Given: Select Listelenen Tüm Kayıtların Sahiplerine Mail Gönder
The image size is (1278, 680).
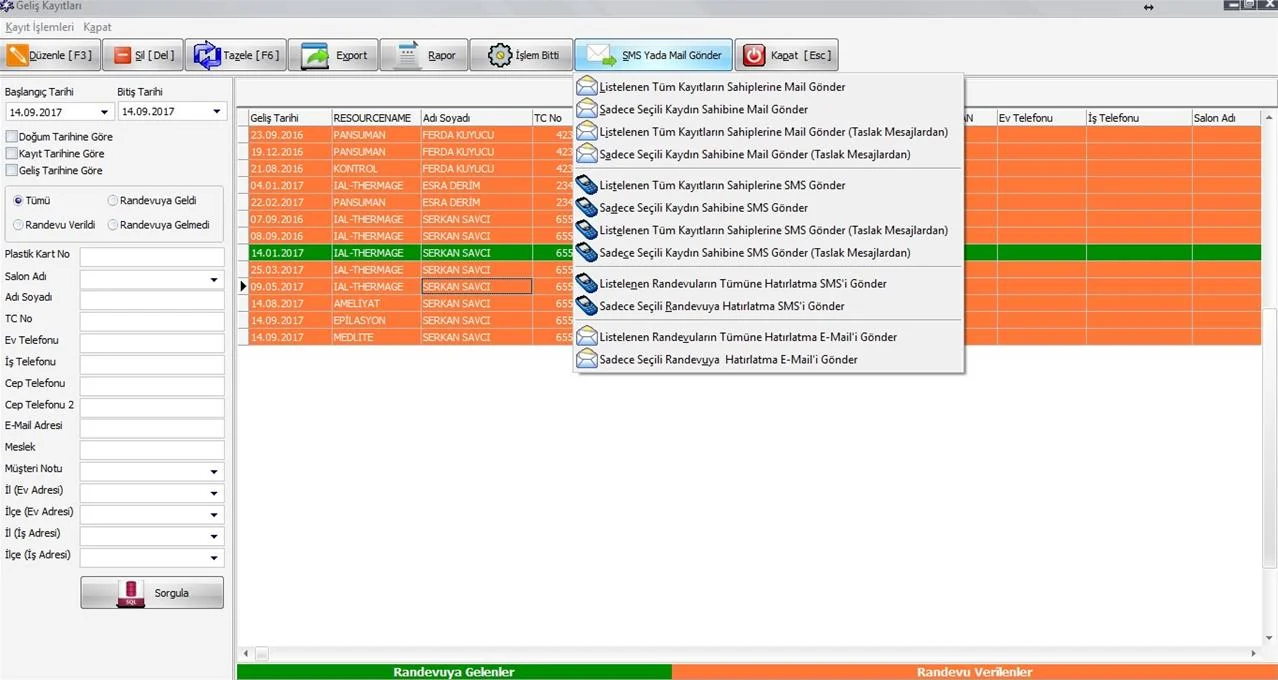Looking at the screenshot, I should click(x=768, y=87).
